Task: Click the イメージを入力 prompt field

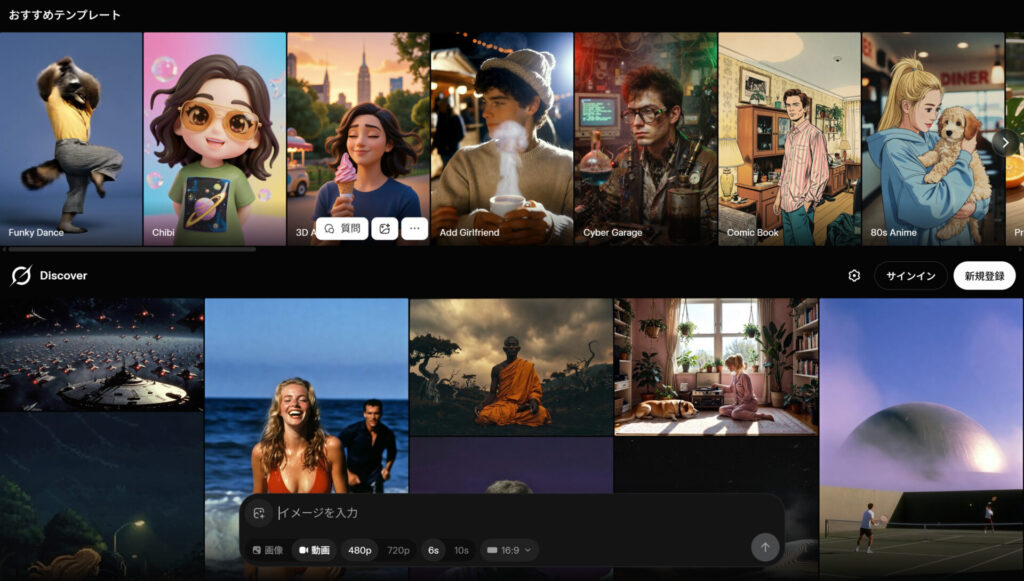Action: pos(500,513)
